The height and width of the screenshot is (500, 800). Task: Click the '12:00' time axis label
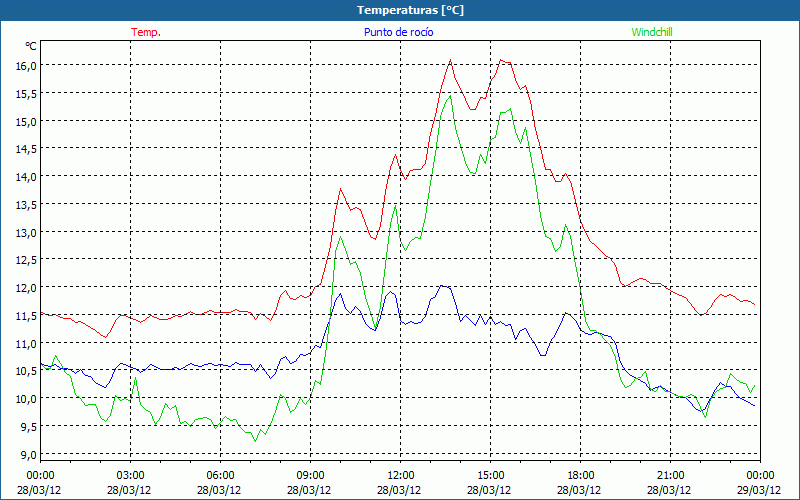coord(401,476)
